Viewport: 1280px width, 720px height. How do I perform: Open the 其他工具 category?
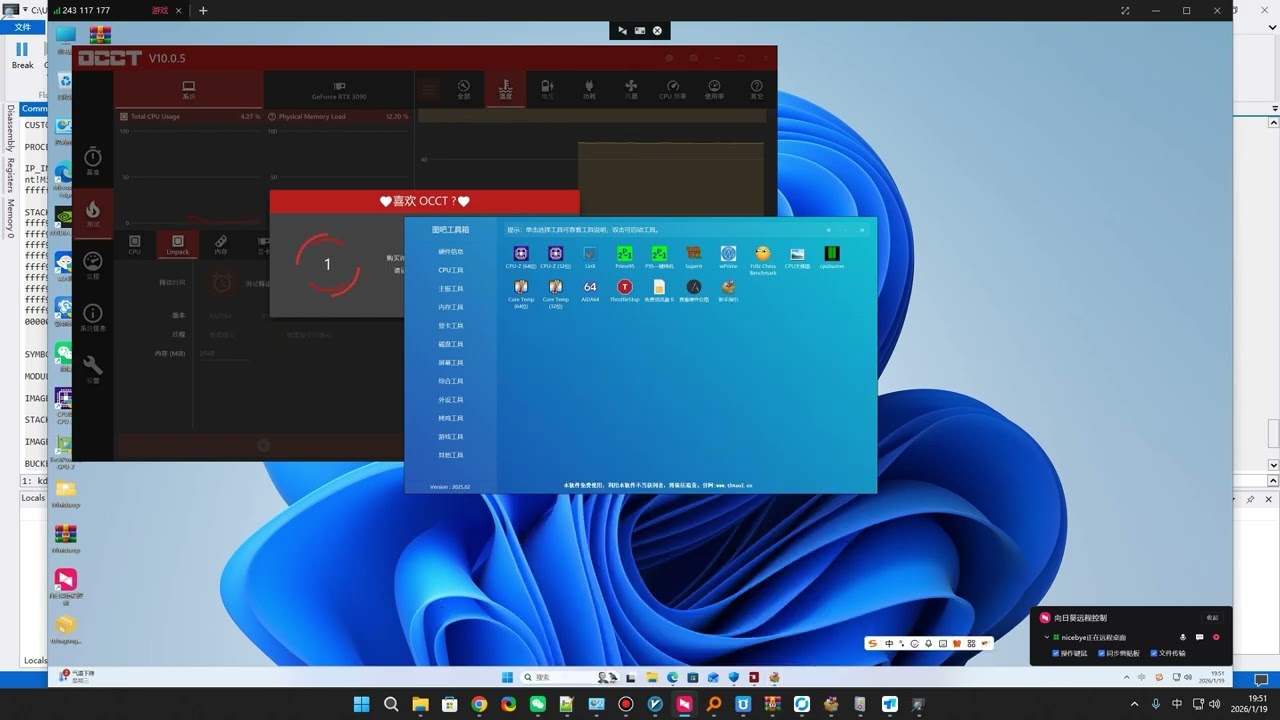[451, 455]
